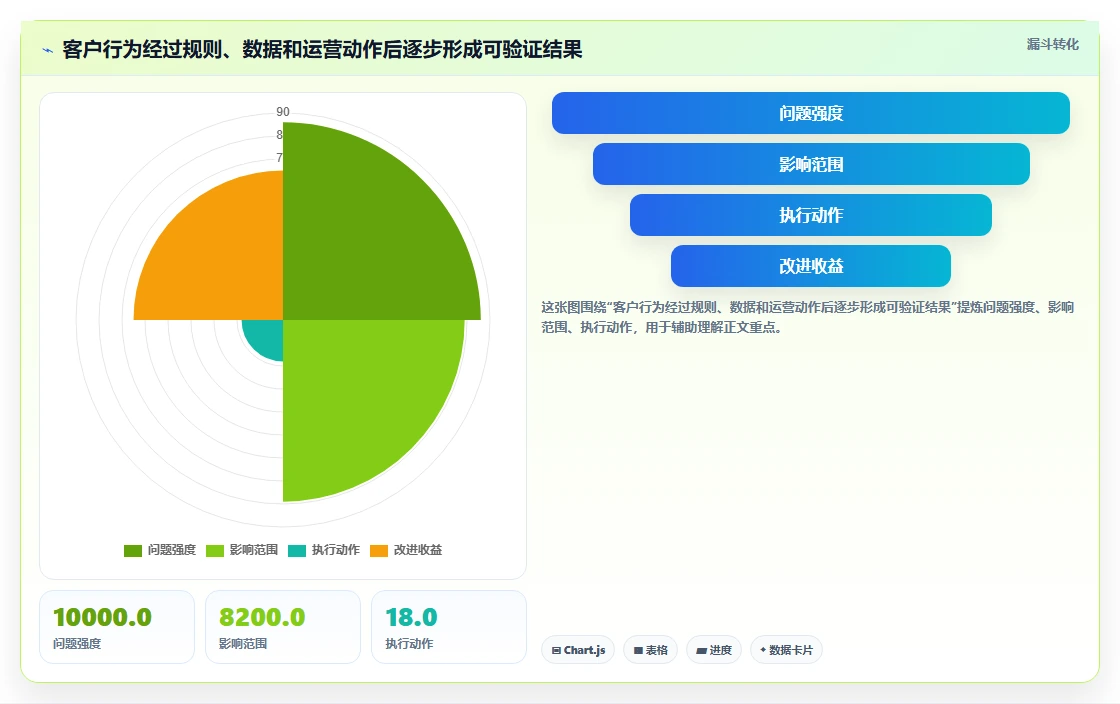The height and width of the screenshot is (704, 1120).
Task: Open the 18.0 执行动作 data card
Action: pos(449,627)
